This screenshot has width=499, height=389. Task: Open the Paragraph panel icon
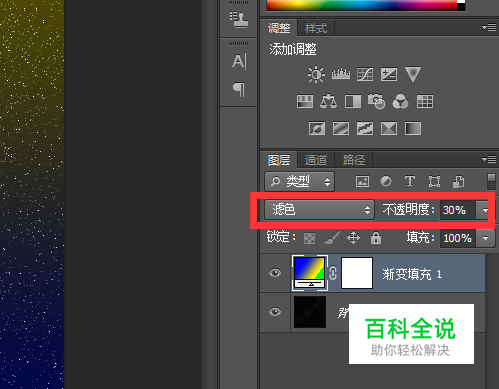(239, 89)
